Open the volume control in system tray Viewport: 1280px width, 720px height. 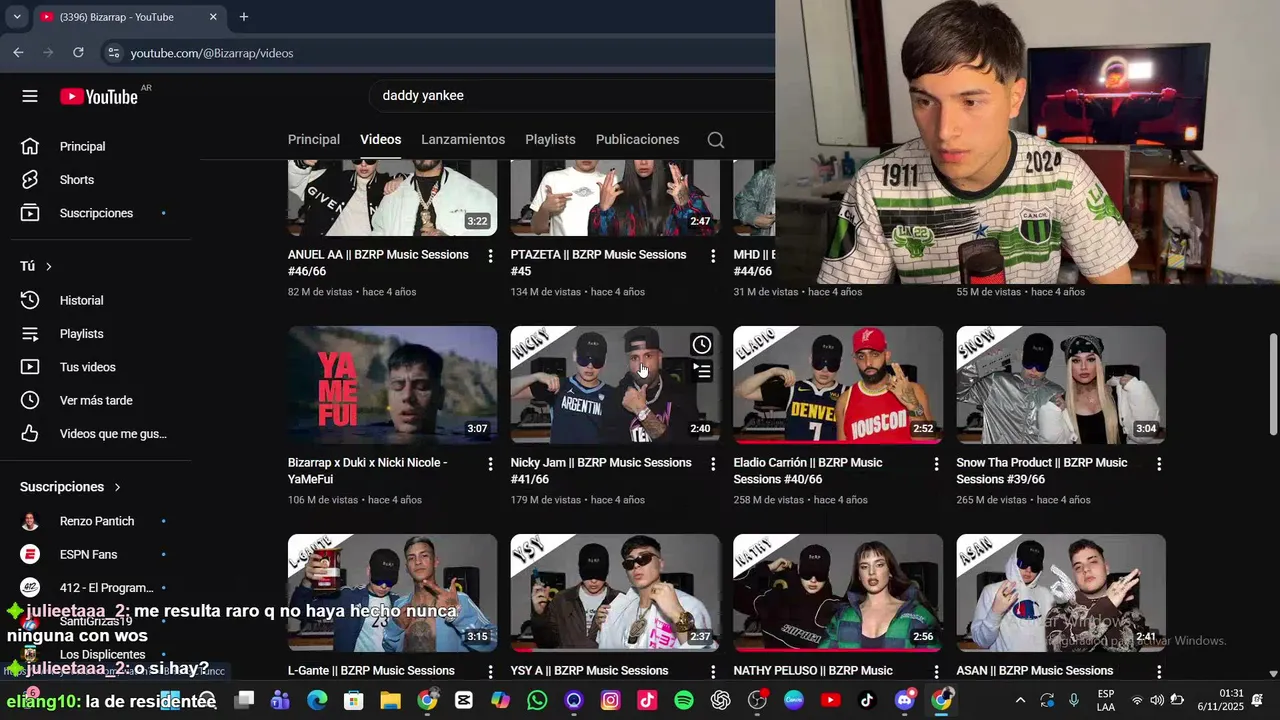coord(1157,700)
